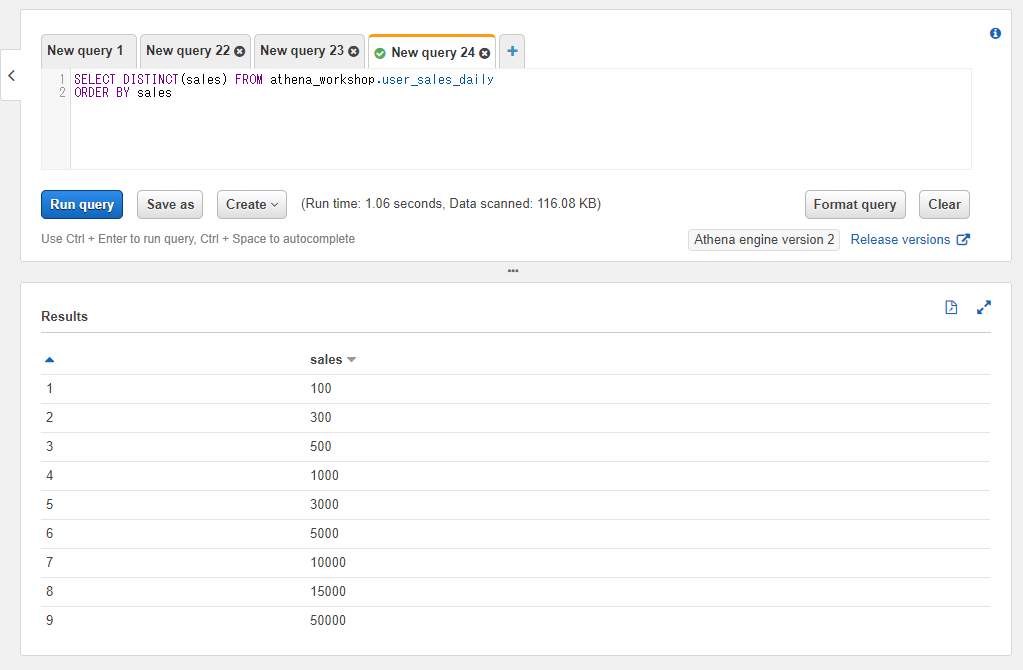Click the Run query button
Screen dimensions: 1023x670
(82, 204)
